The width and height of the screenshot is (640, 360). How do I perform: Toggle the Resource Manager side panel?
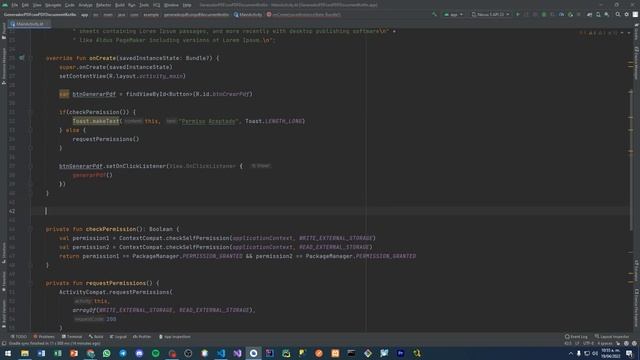4,66
